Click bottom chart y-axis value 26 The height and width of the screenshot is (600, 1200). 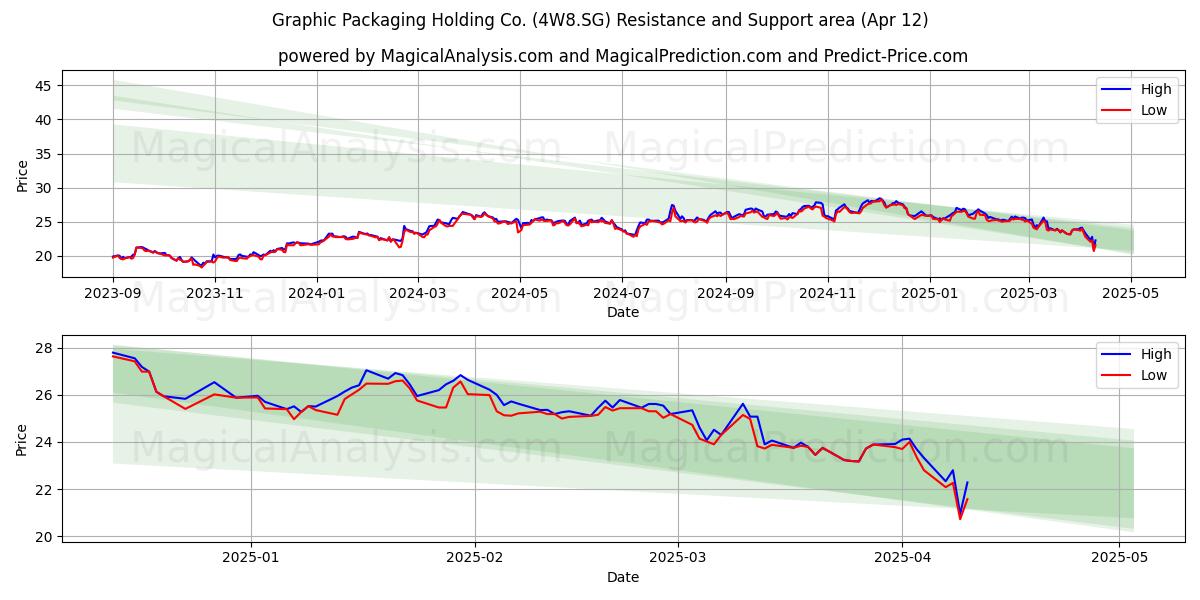coord(44,395)
